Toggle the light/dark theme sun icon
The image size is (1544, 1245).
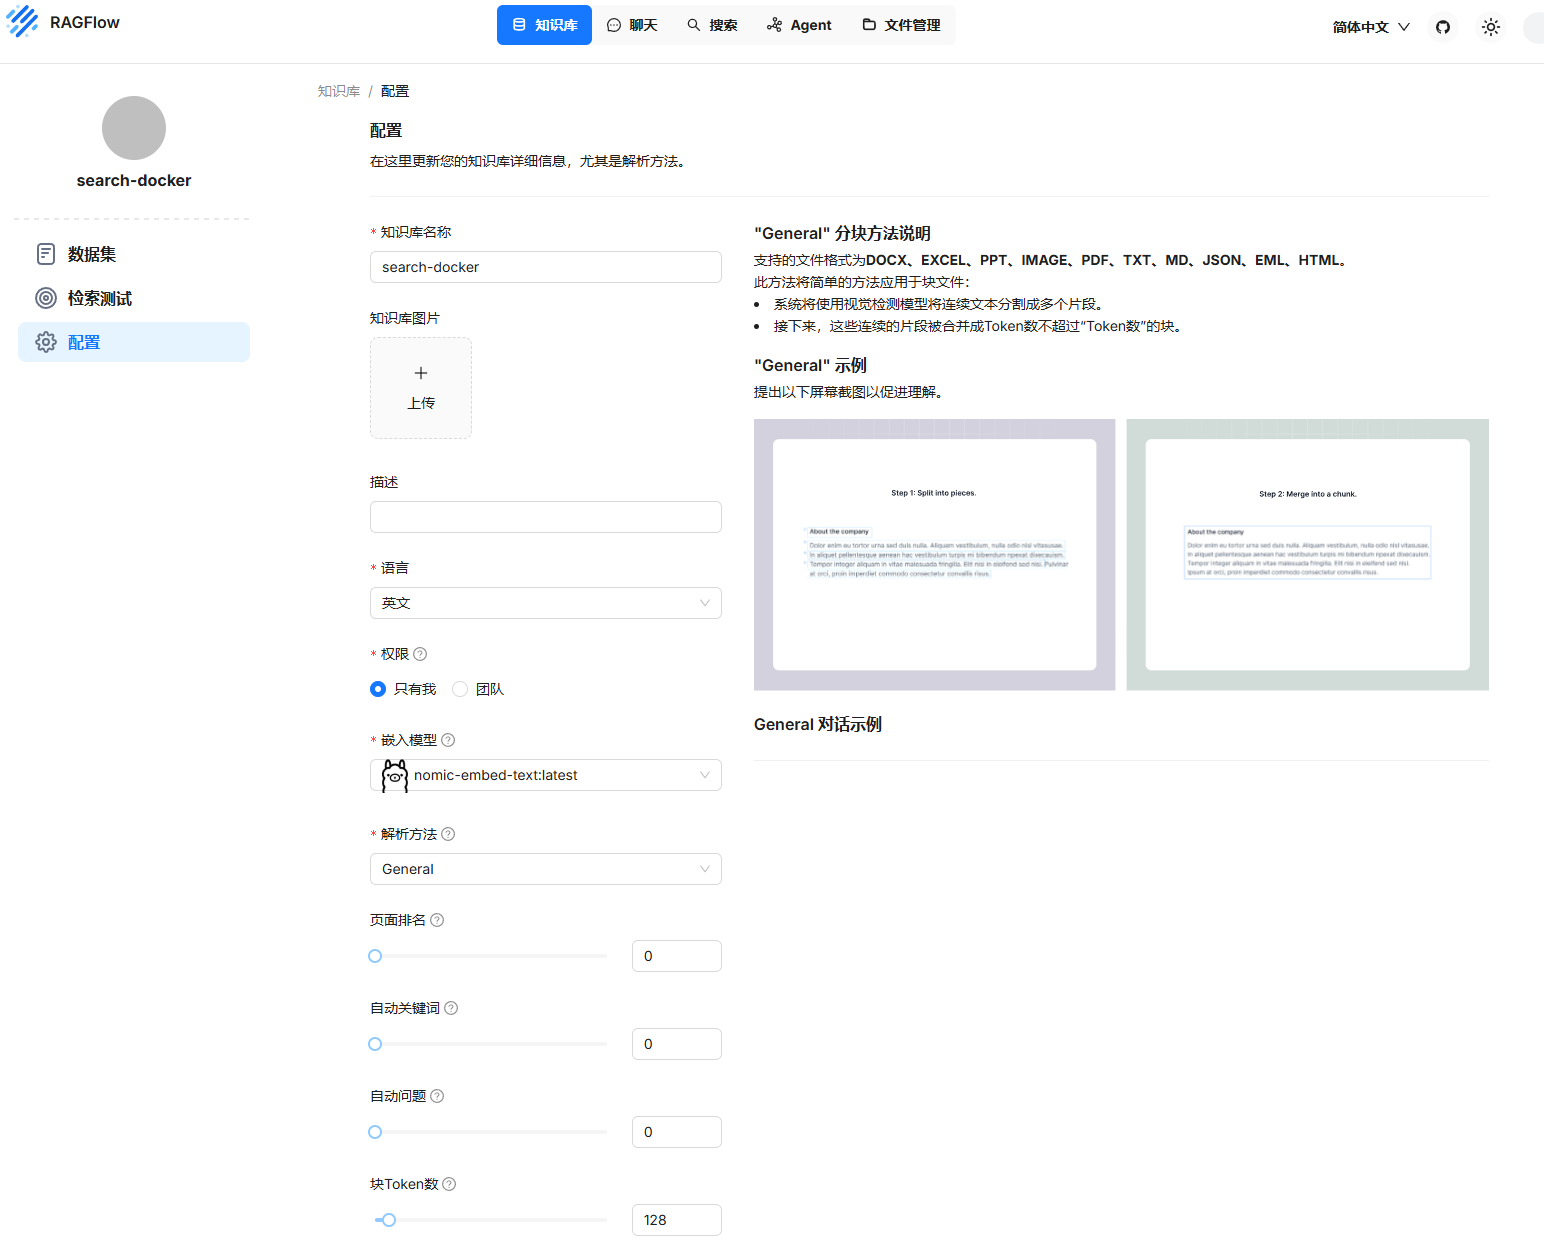click(1490, 27)
